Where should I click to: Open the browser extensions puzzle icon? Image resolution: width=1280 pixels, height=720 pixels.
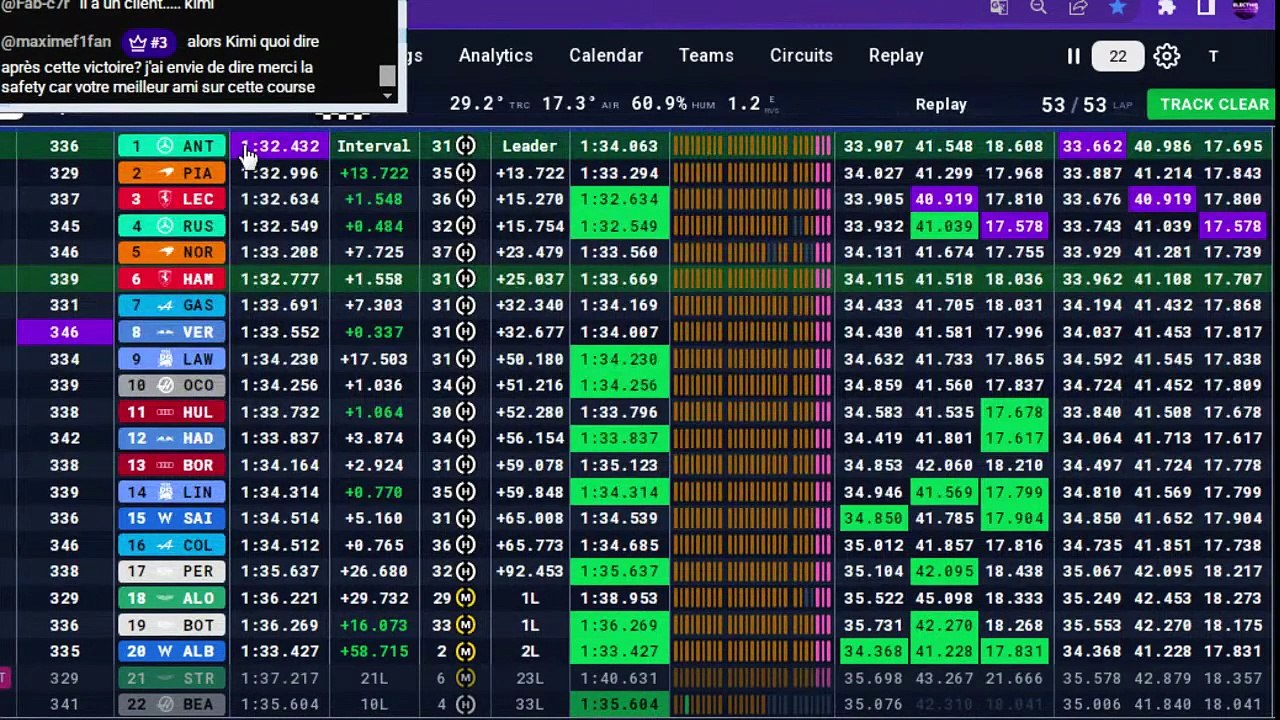(x=1166, y=8)
